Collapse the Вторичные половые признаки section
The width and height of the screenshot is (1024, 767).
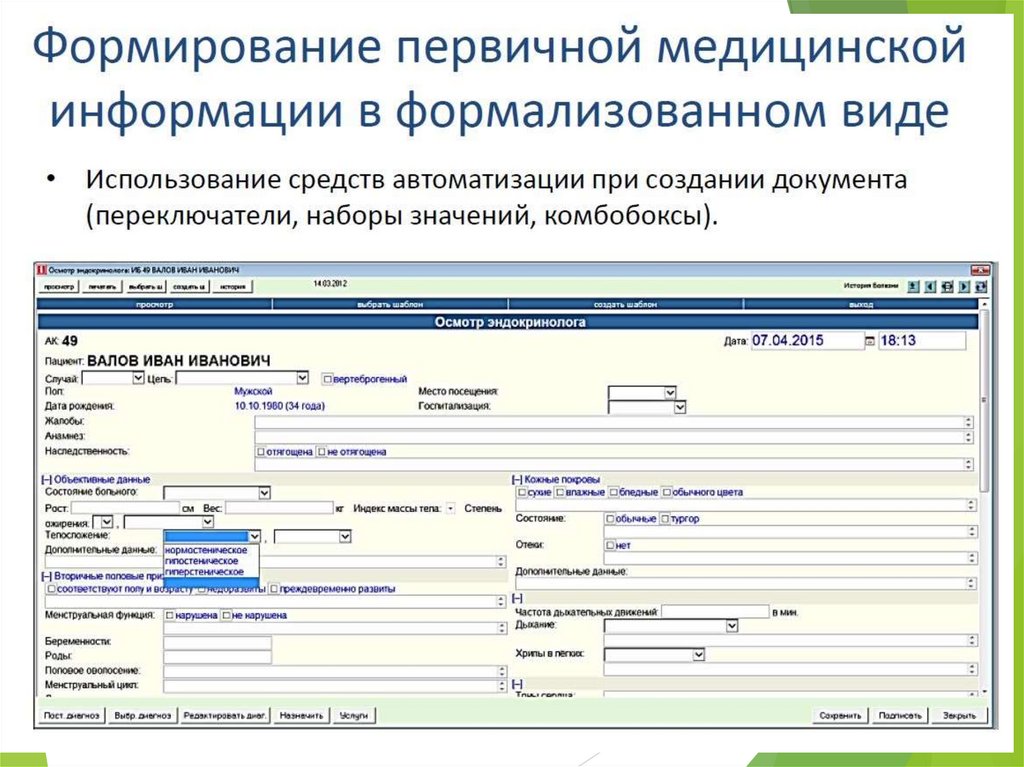[46, 576]
